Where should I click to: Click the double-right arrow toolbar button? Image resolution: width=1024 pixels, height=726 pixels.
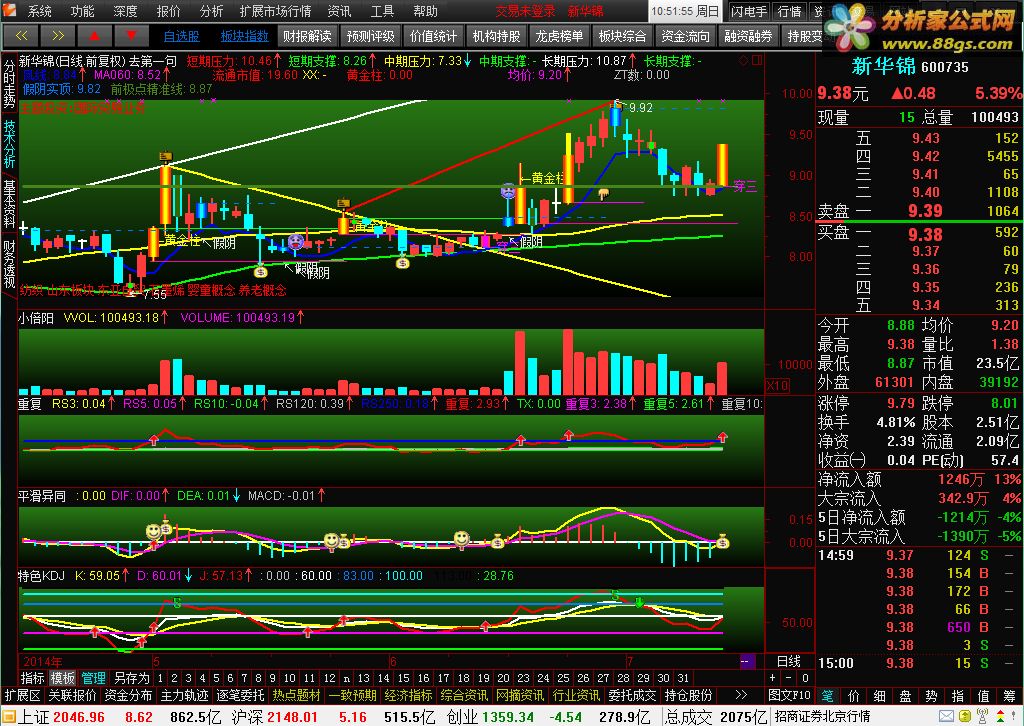point(57,36)
